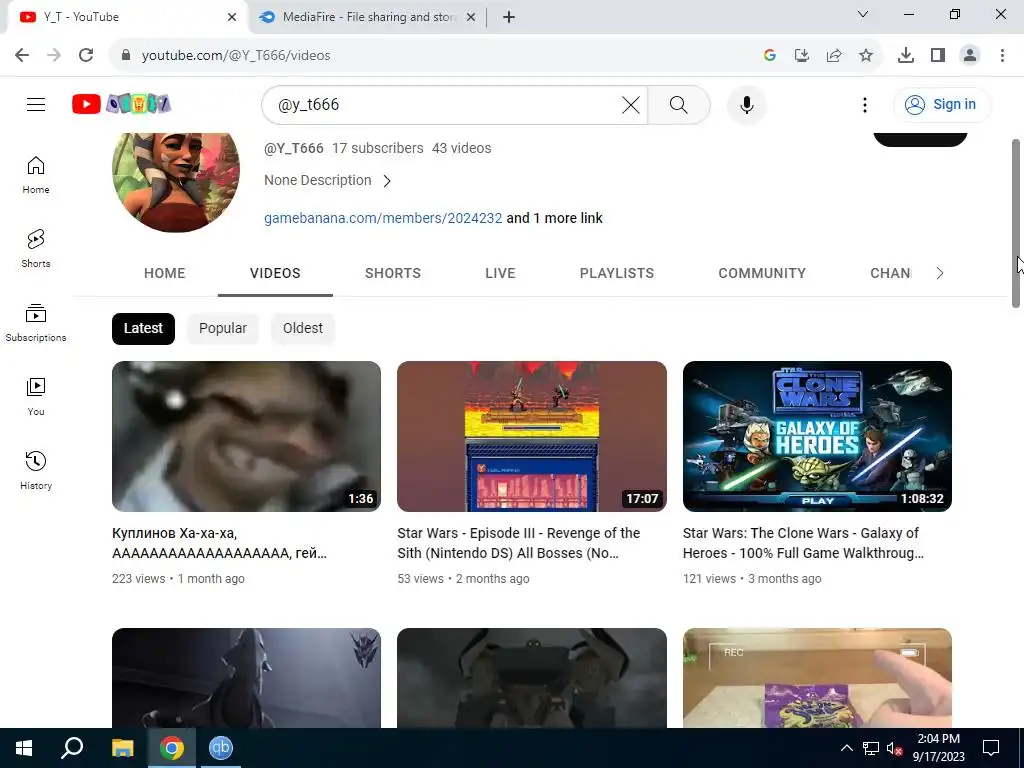Click the channel avatar picture
The image size is (1024, 768).
tap(176, 182)
